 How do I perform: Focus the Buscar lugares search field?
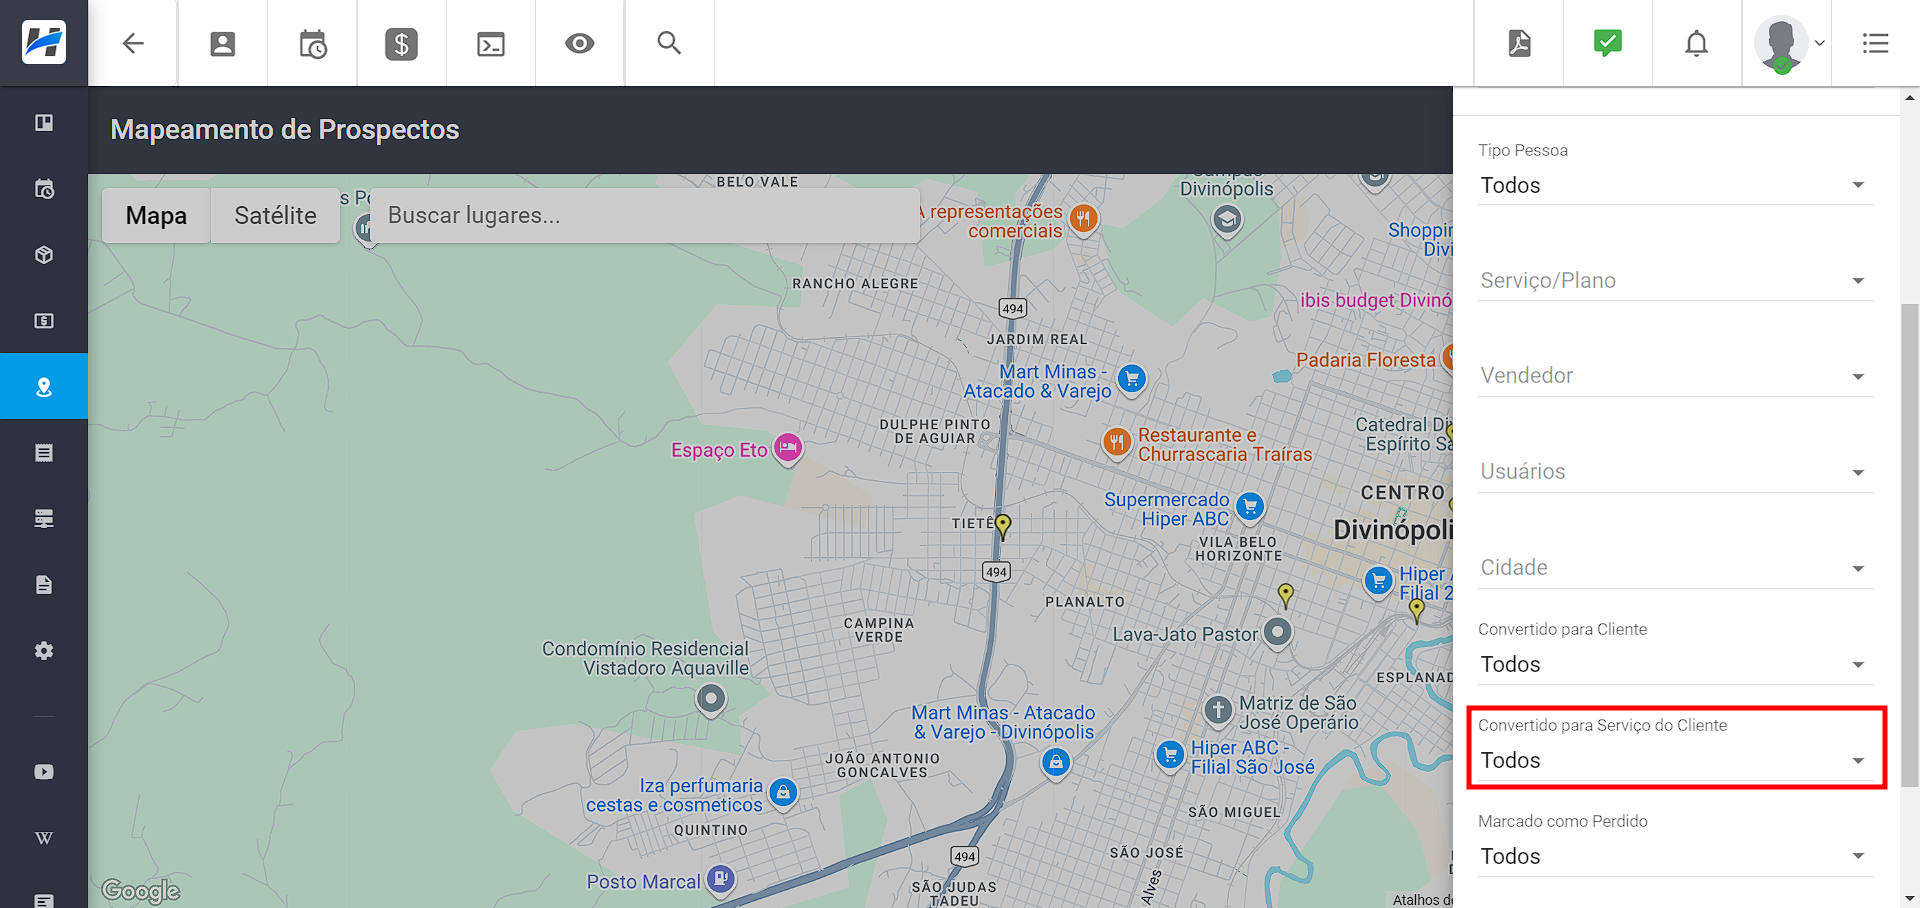click(645, 215)
